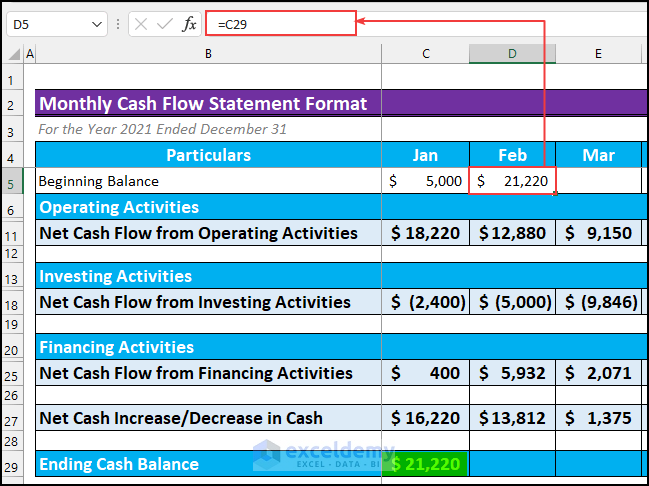
Task: Click Net Cash Increase/Decrease in Cash label
Action: pos(209,418)
